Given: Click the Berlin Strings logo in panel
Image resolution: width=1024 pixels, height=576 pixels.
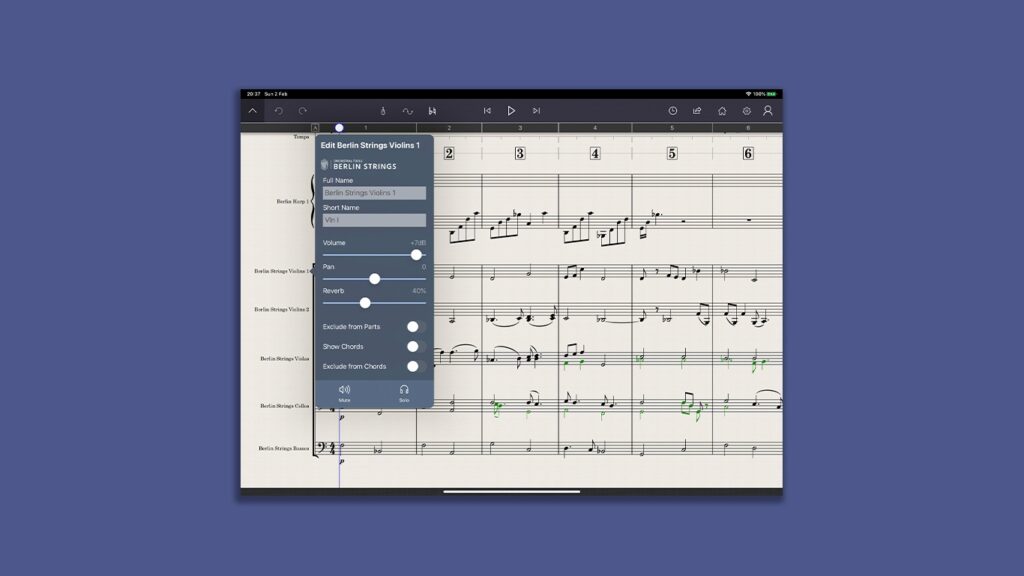Looking at the screenshot, I should point(359,165).
